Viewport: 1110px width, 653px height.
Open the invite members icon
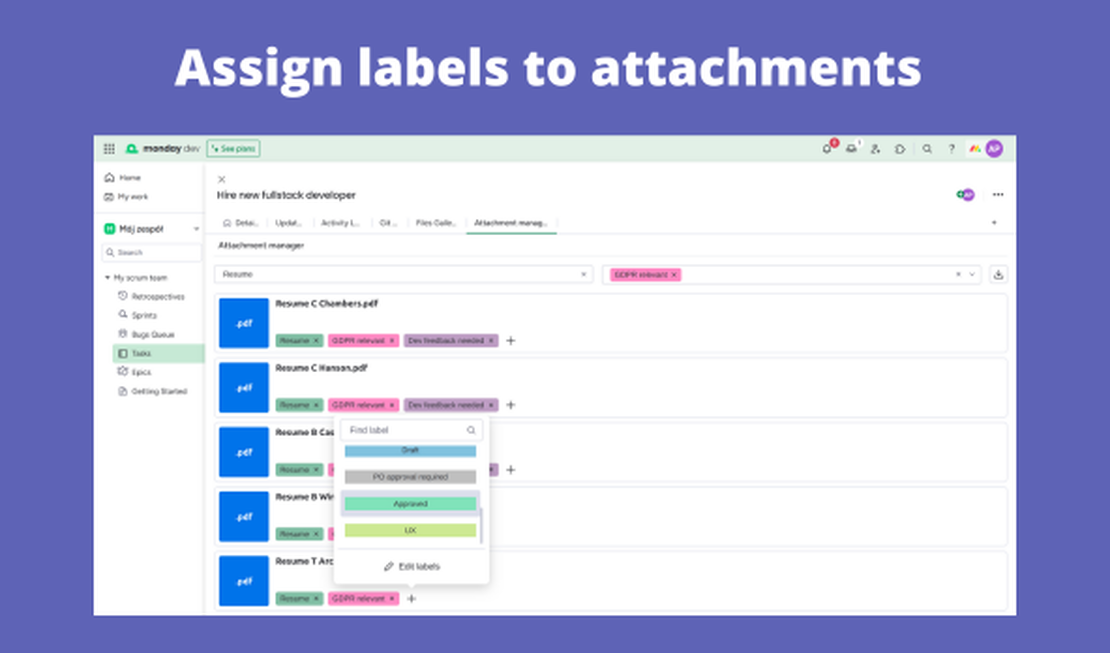coord(875,149)
